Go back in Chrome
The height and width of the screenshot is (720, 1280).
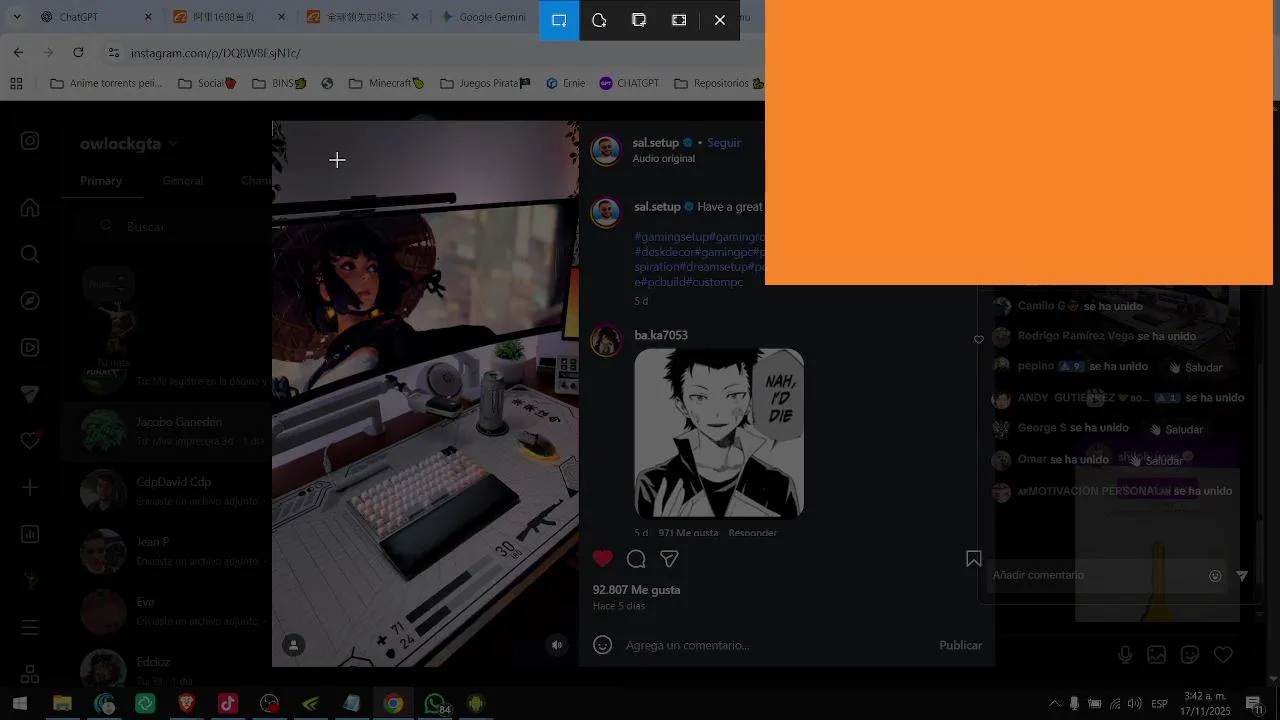tap(18, 52)
